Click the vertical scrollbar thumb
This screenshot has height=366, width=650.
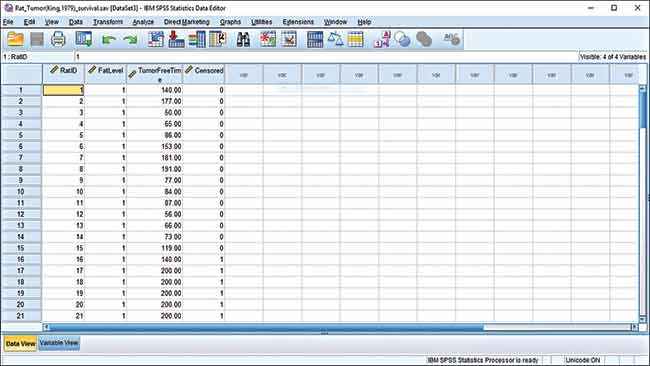(643, 109)
